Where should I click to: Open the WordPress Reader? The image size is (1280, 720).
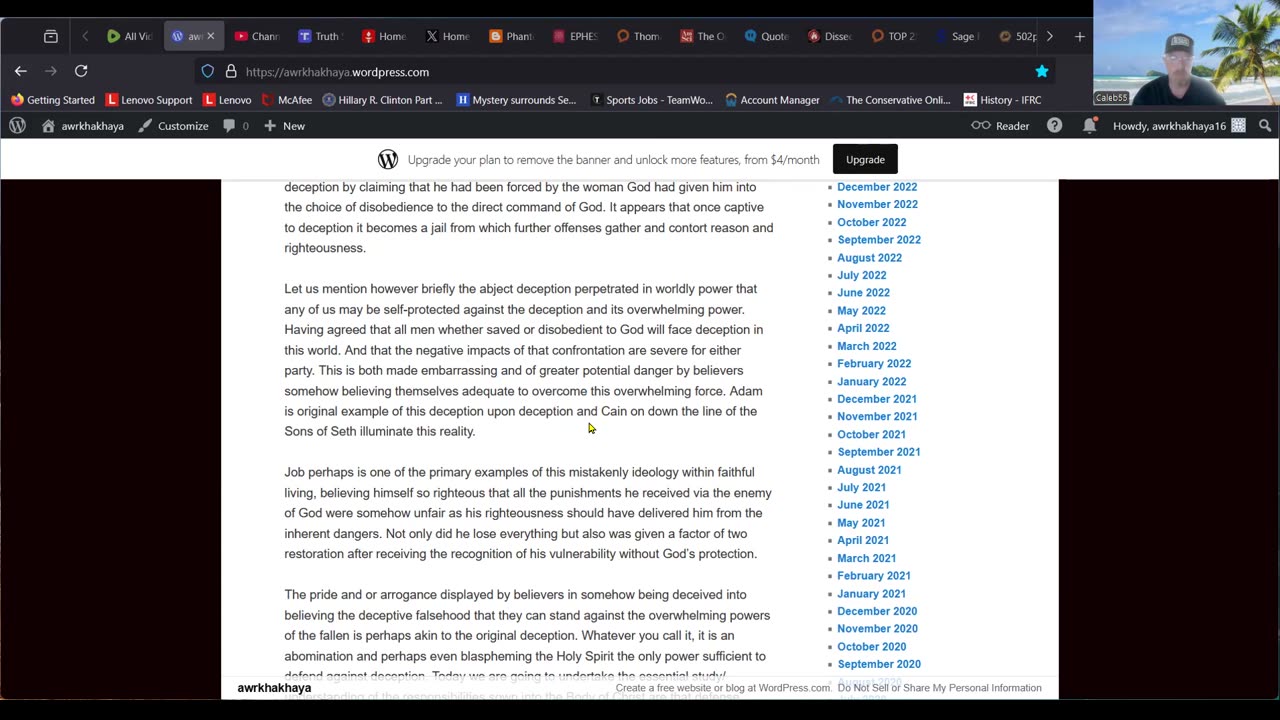click(x=1000, y=126)
